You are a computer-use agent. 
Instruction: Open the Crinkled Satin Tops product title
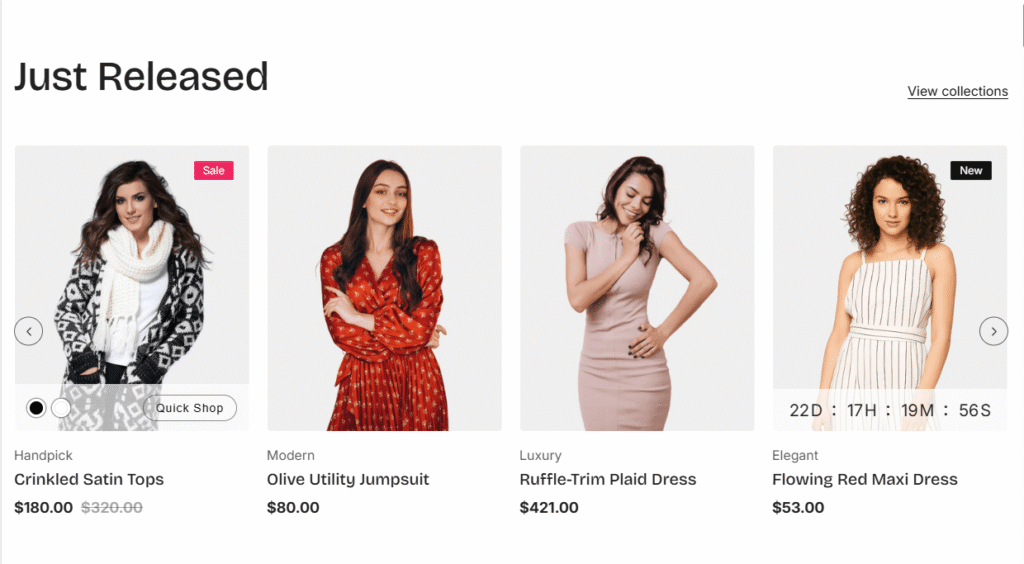pos(89,480)
